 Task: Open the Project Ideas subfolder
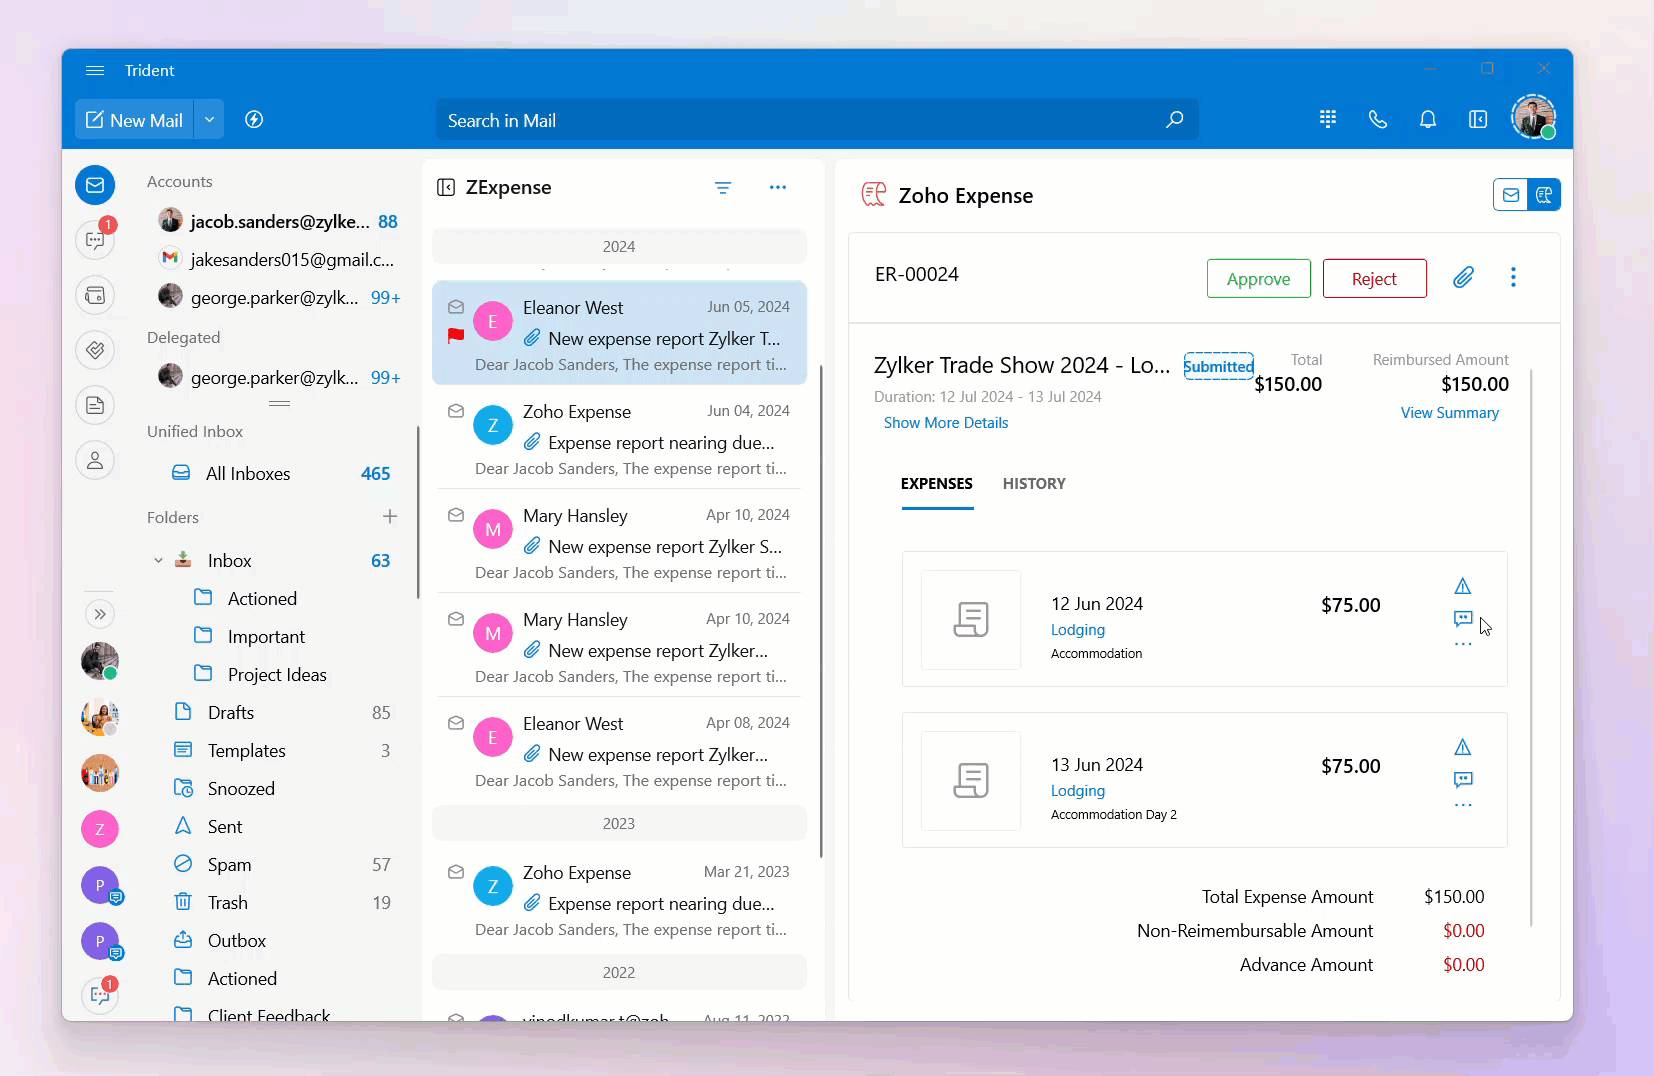pos(277,675)
